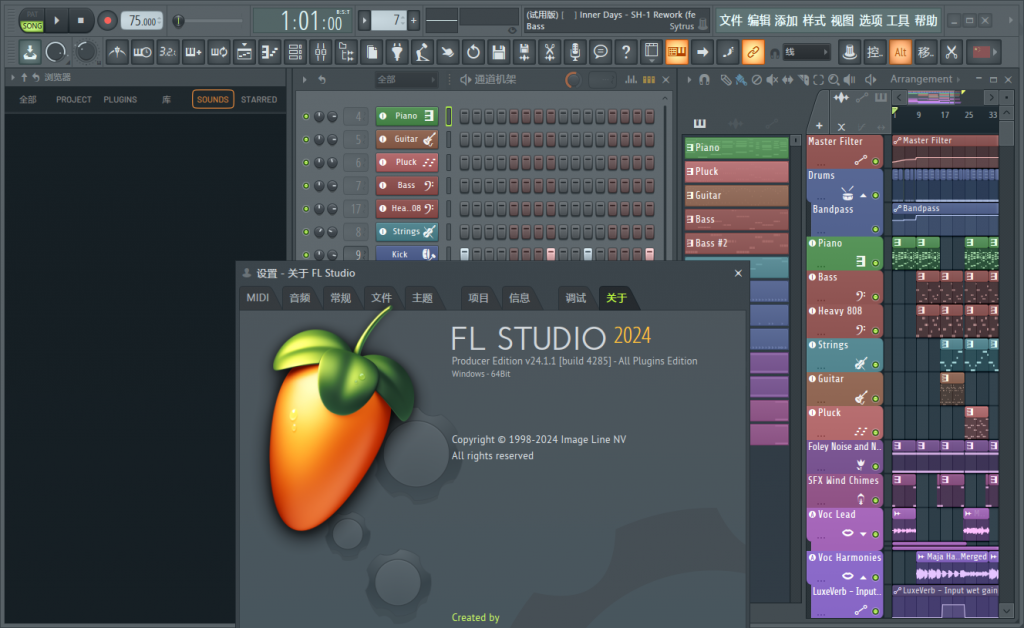Open the snap dropdown showing 线
Viewport: 1024px width, 628px height.
pyautogui.click(x=807, y=52)
